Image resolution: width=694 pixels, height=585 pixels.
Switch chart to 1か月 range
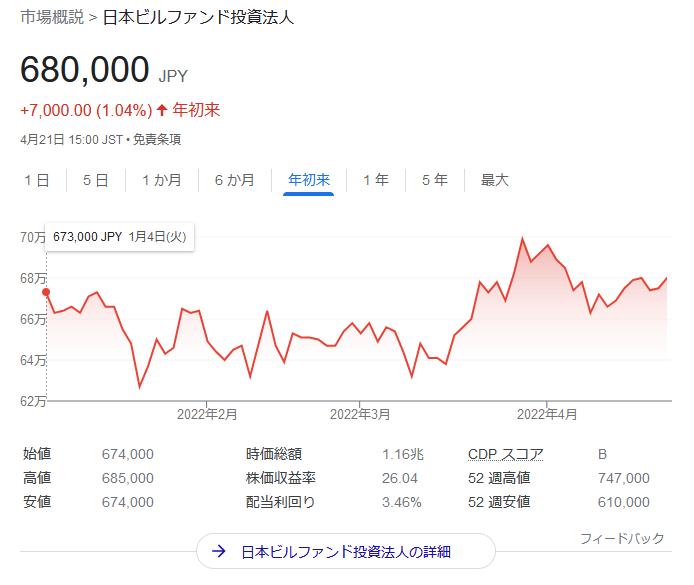(x=162, y=180)
